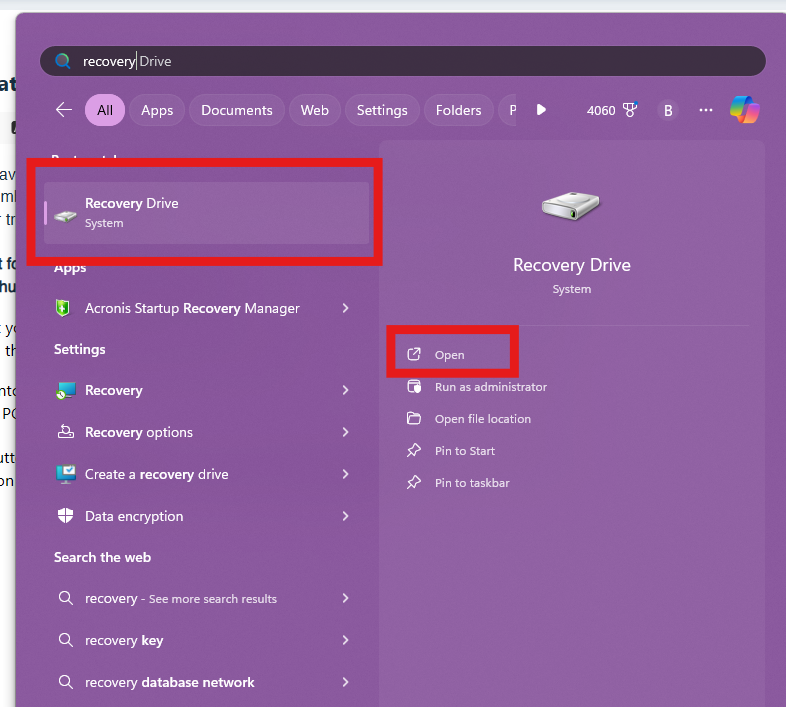Open Acronis Startup Recovery Manager result
The width and height of the screenshot is (786, 707).
192,308
